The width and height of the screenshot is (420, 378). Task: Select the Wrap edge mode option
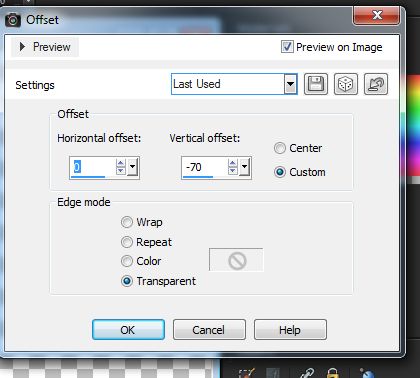pos(127,222)
